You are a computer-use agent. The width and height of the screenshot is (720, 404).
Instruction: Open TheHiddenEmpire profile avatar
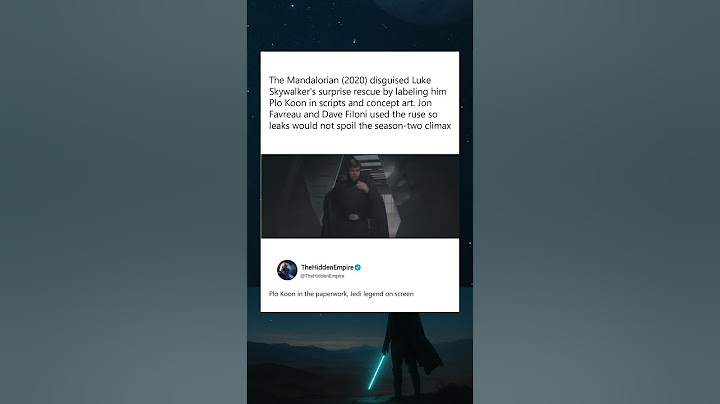tap(287, 270)
